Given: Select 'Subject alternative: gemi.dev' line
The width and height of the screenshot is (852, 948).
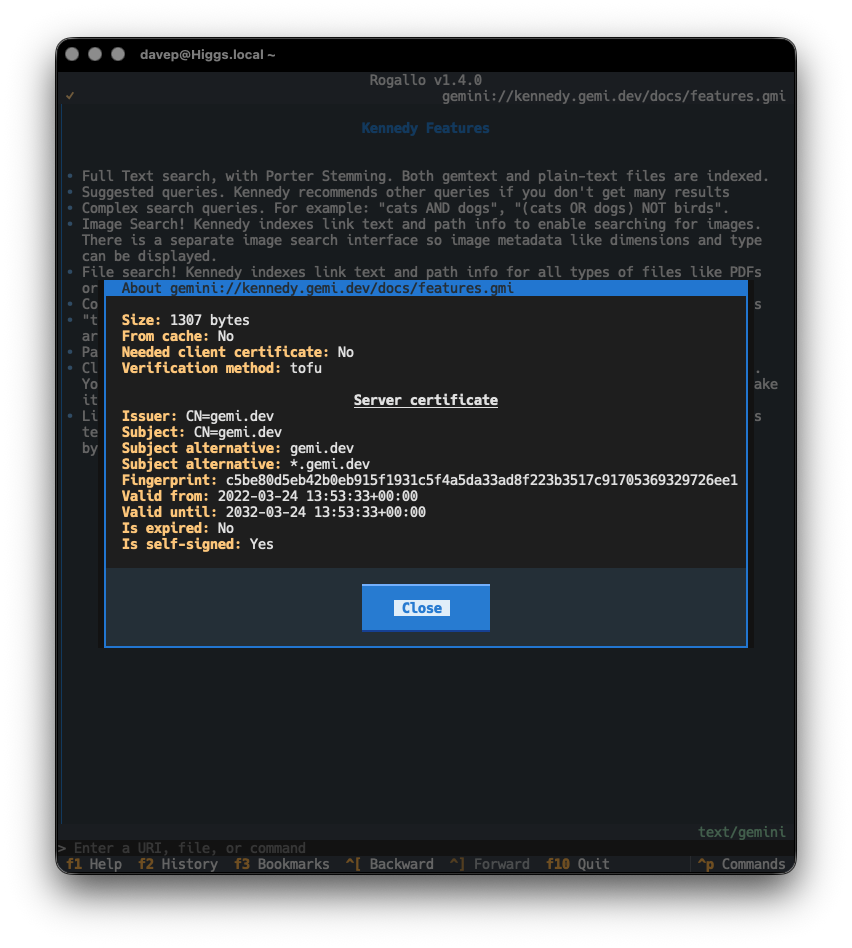Looking at the screenshot, I should 237,448.
